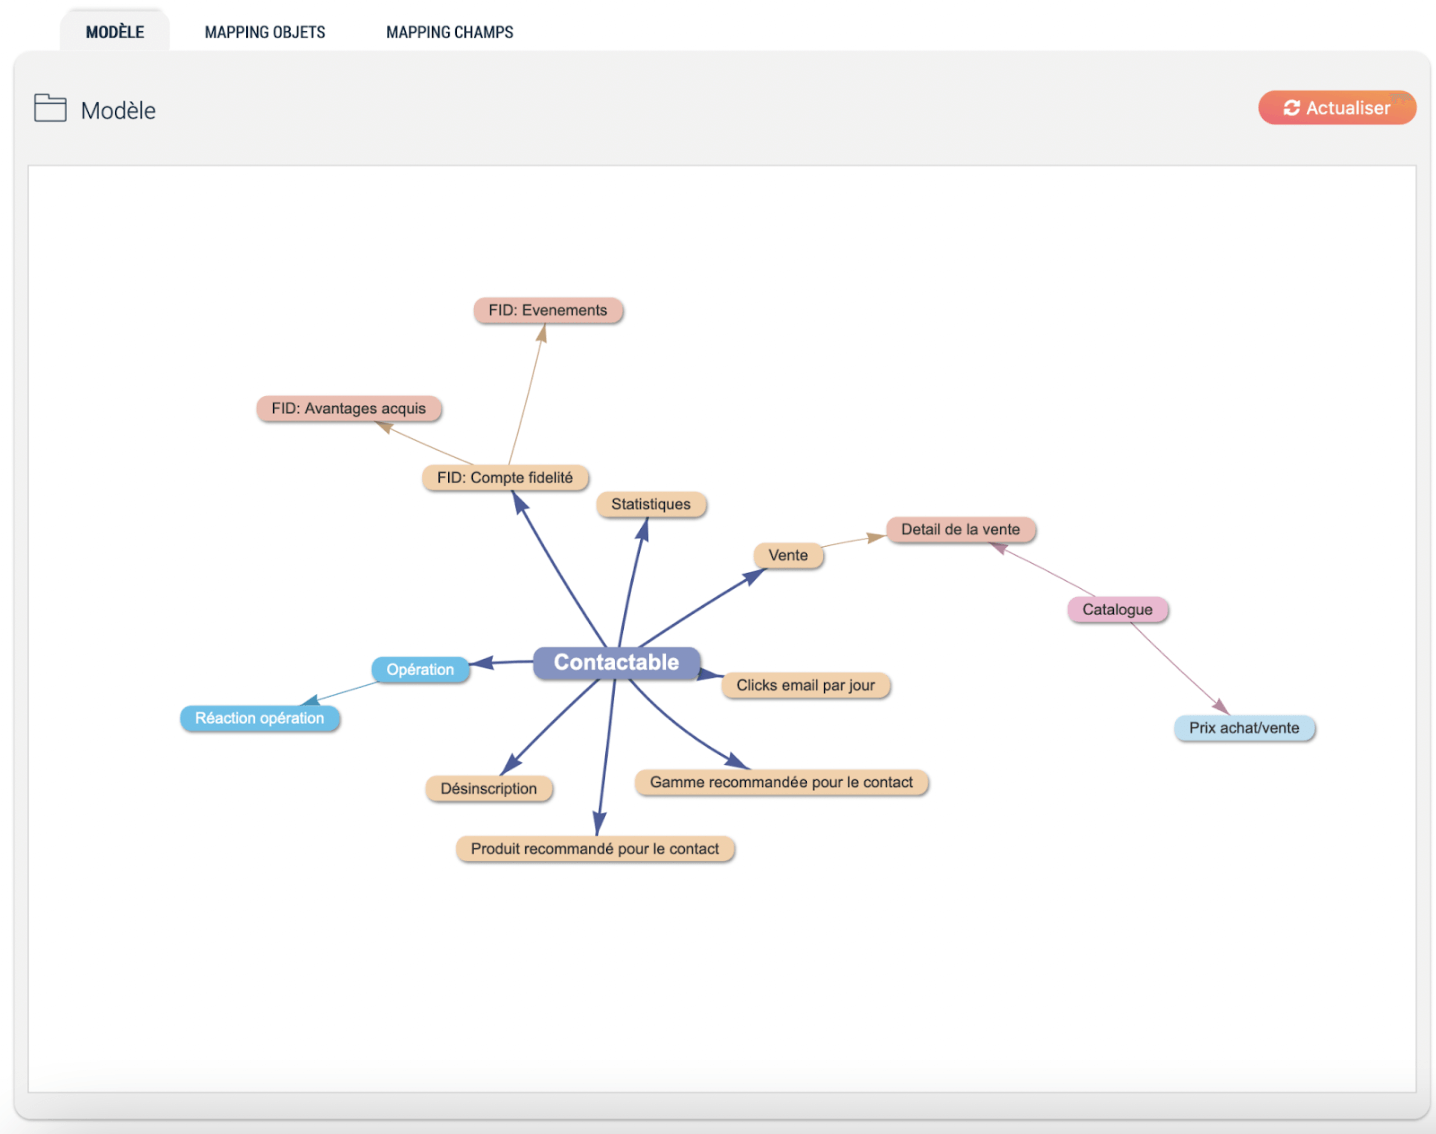Click the Modèle panel heading

coord(118,110)
